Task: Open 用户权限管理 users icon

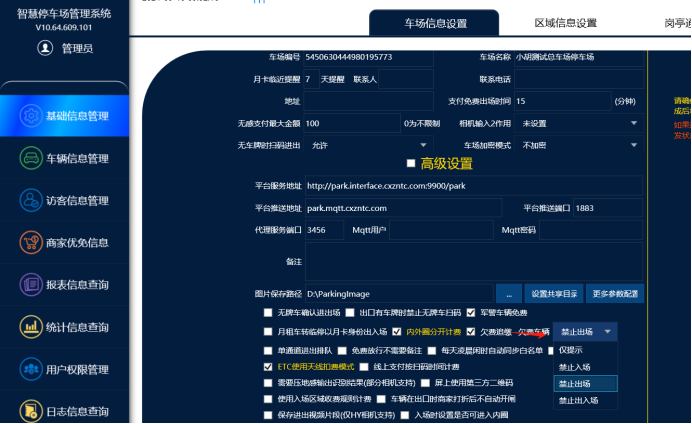Action: [x=31, y=369]
